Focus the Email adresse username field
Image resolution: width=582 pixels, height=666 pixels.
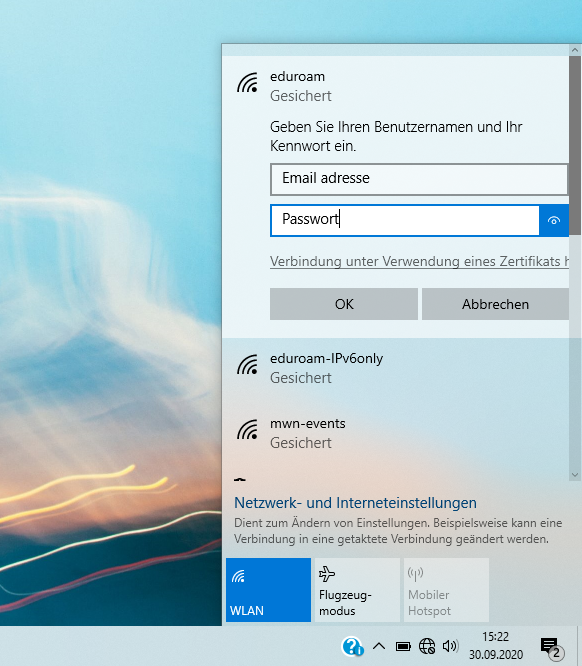point(419,178)
